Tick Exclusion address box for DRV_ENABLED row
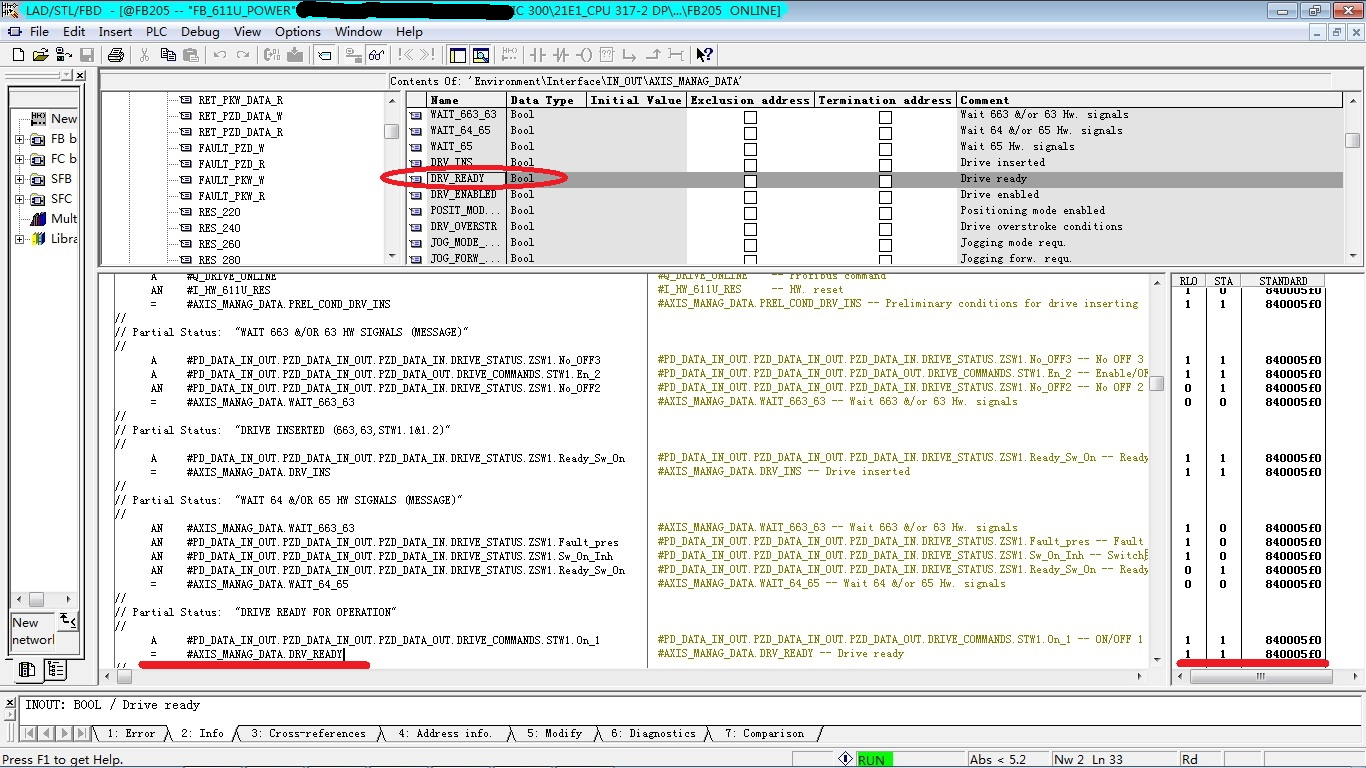 pyautogui.click(x=750, y=195)
